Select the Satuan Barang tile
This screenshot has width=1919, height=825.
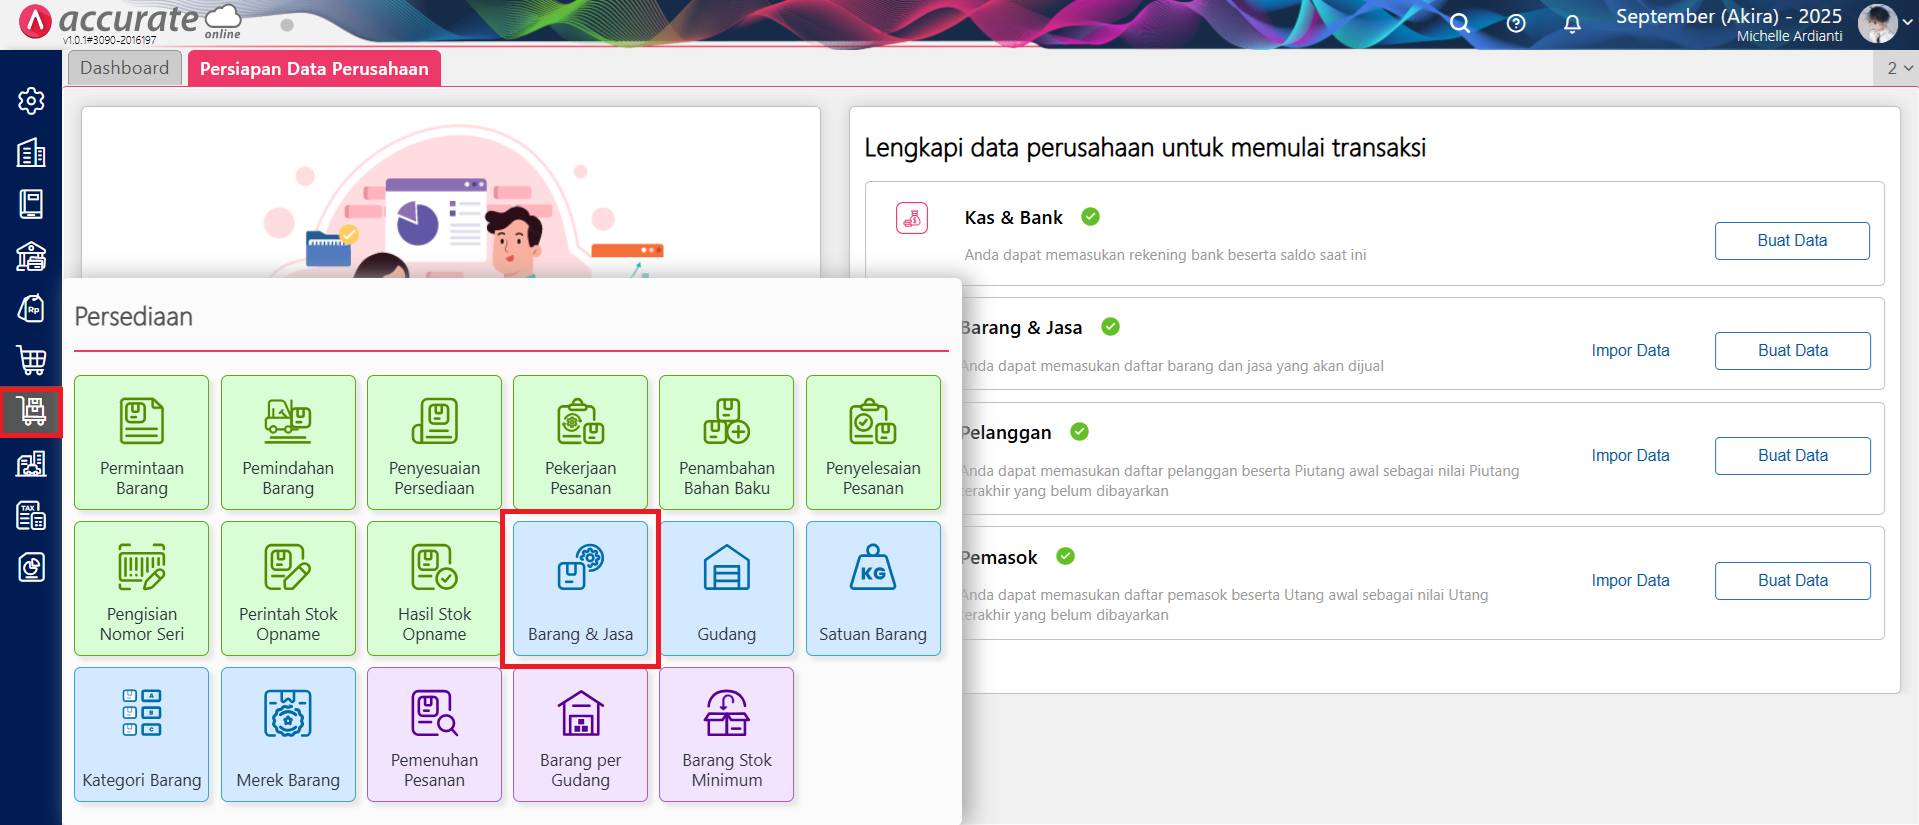[x=872, y=588]
